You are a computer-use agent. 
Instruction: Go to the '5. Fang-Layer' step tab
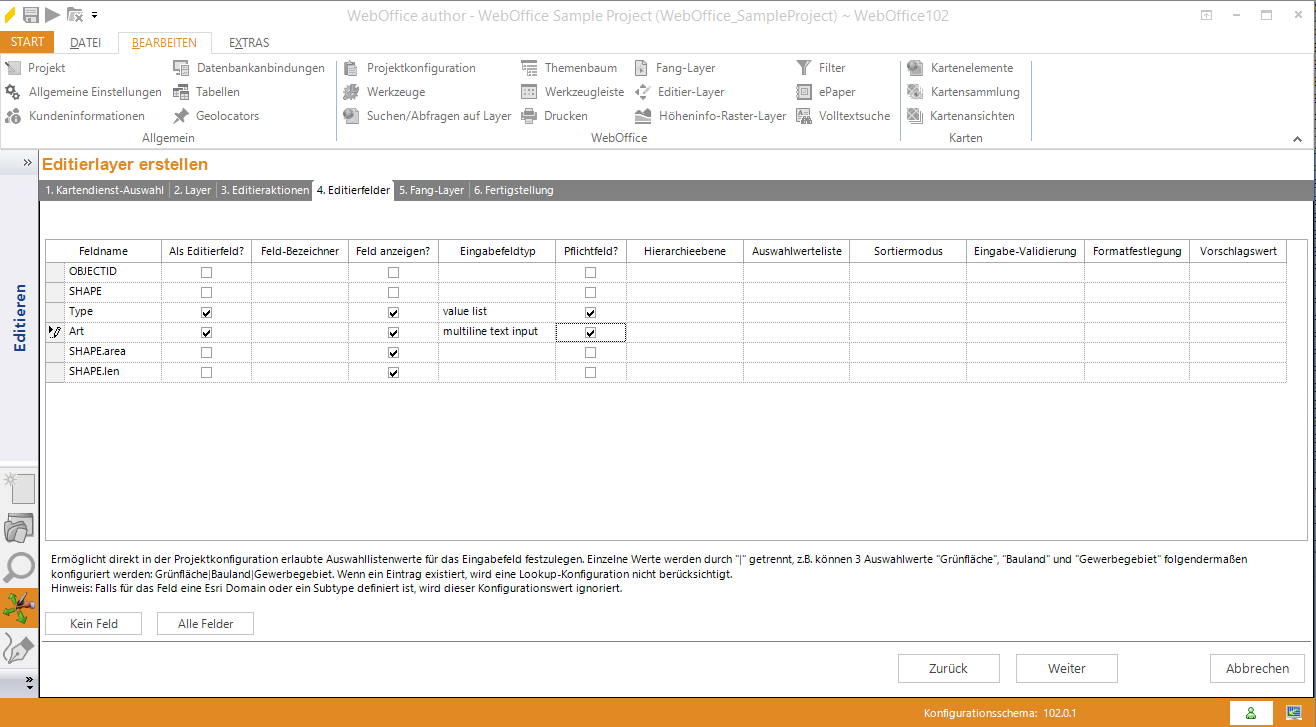431,190
